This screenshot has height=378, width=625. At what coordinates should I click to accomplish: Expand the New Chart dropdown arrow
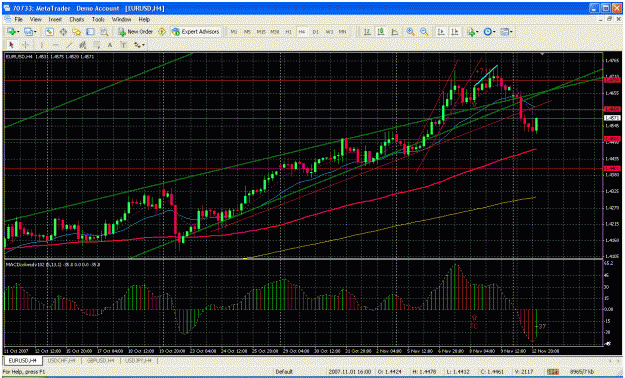point(18,32)
